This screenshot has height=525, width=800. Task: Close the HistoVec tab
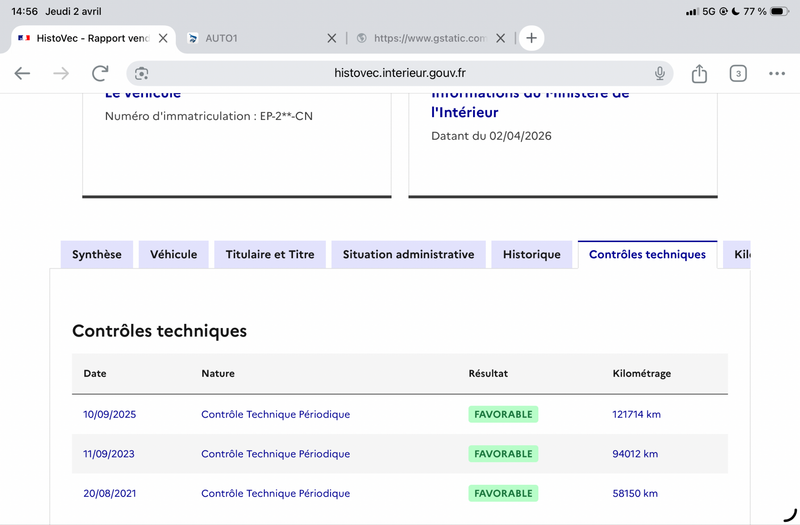point(163,38)
